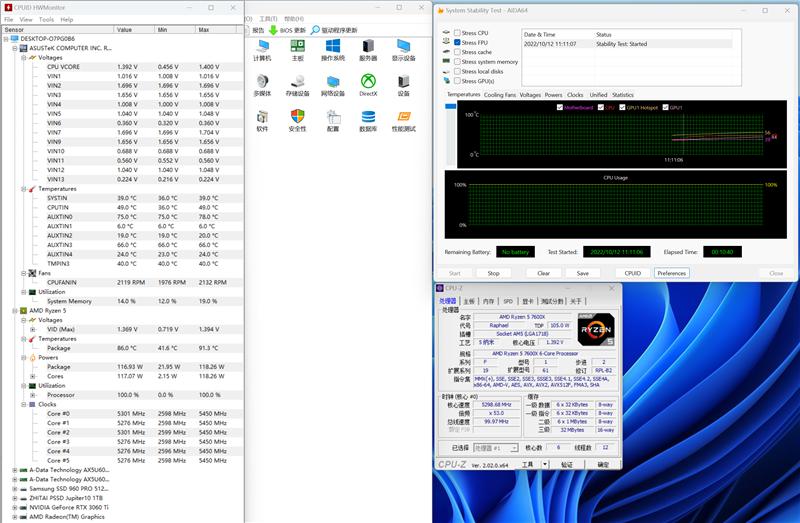The width and height of the screenshot is (800, 523).
Task: Click the Max column header in HWMonitor
Action: [215, 30]
